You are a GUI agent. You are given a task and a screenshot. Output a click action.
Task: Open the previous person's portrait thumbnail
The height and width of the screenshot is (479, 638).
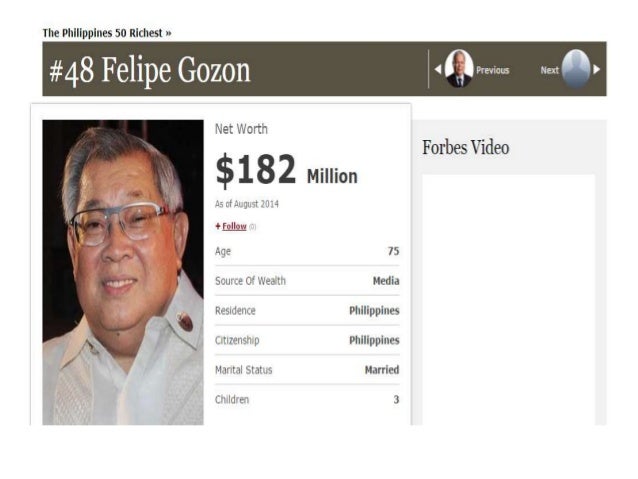coord(459,69)
